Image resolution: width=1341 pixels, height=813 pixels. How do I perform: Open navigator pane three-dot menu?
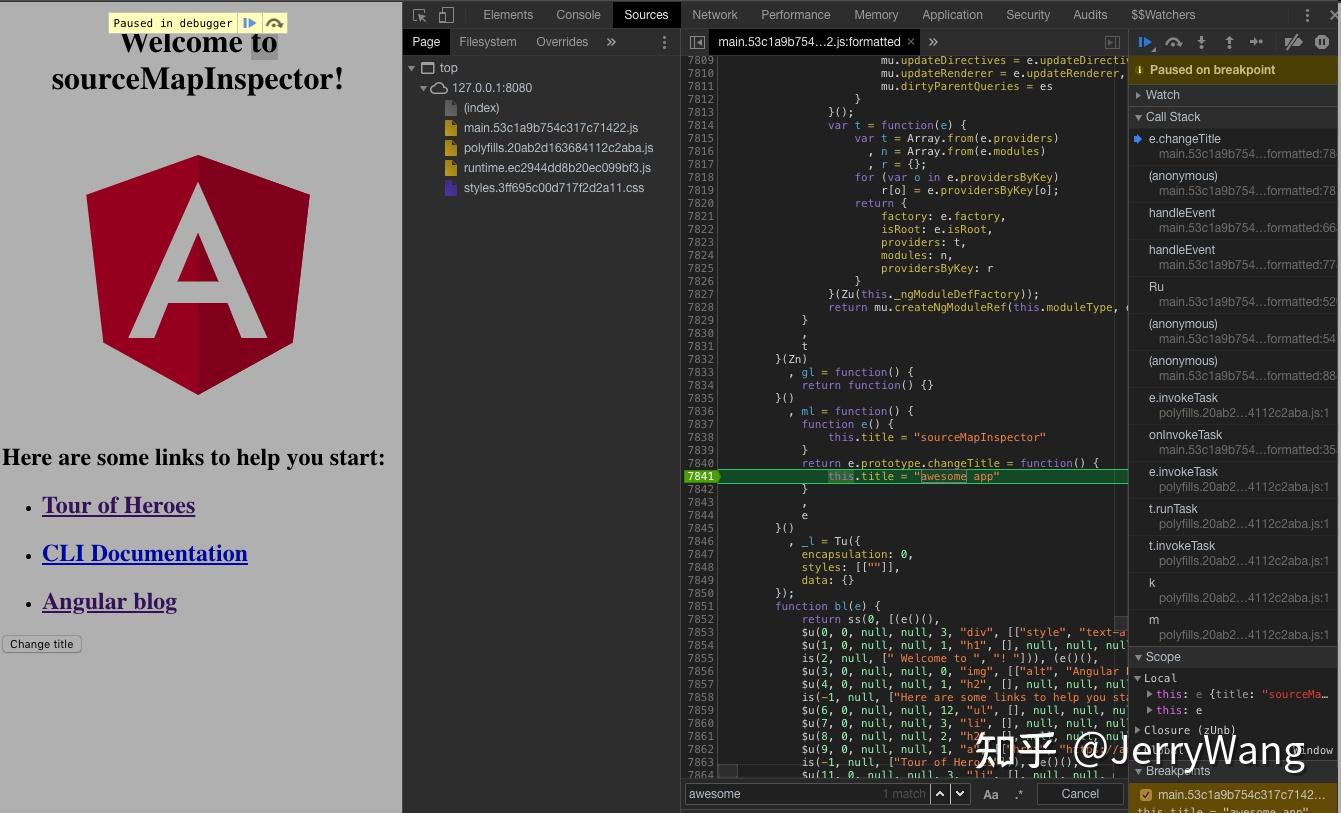pos(665,42)
